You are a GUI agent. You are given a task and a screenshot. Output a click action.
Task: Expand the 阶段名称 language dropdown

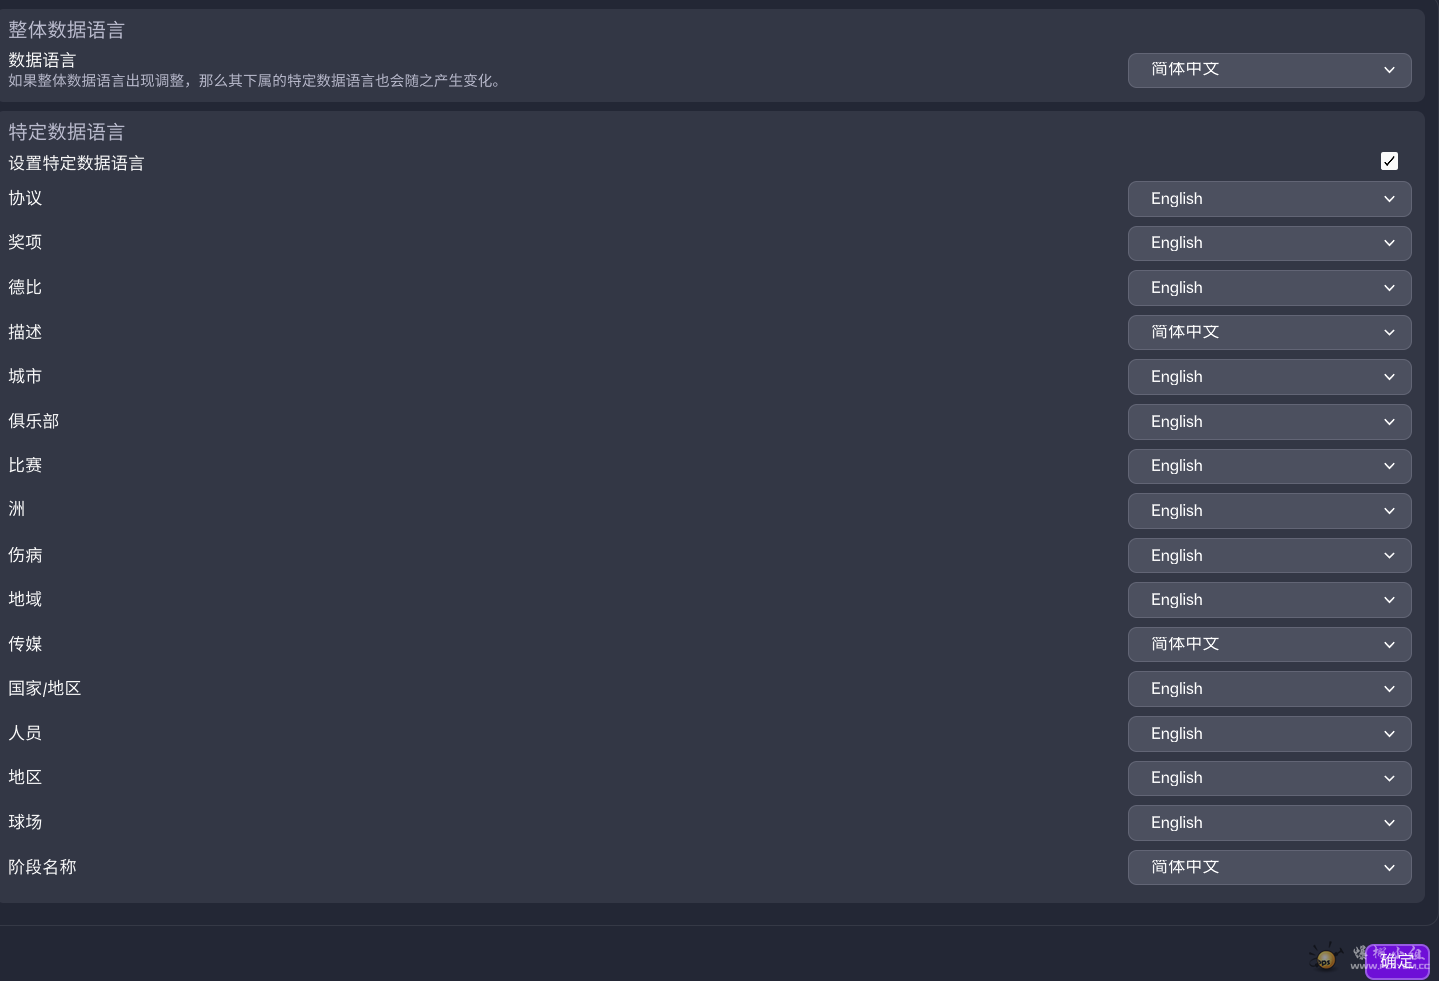[1269, 867]
